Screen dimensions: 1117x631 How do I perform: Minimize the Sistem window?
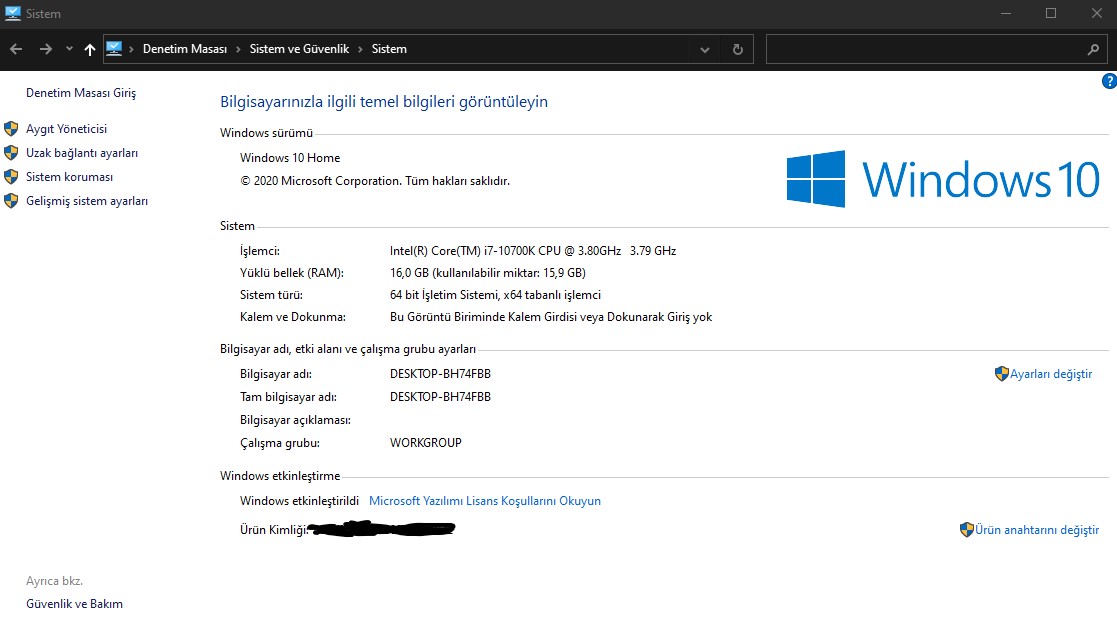1006,14
